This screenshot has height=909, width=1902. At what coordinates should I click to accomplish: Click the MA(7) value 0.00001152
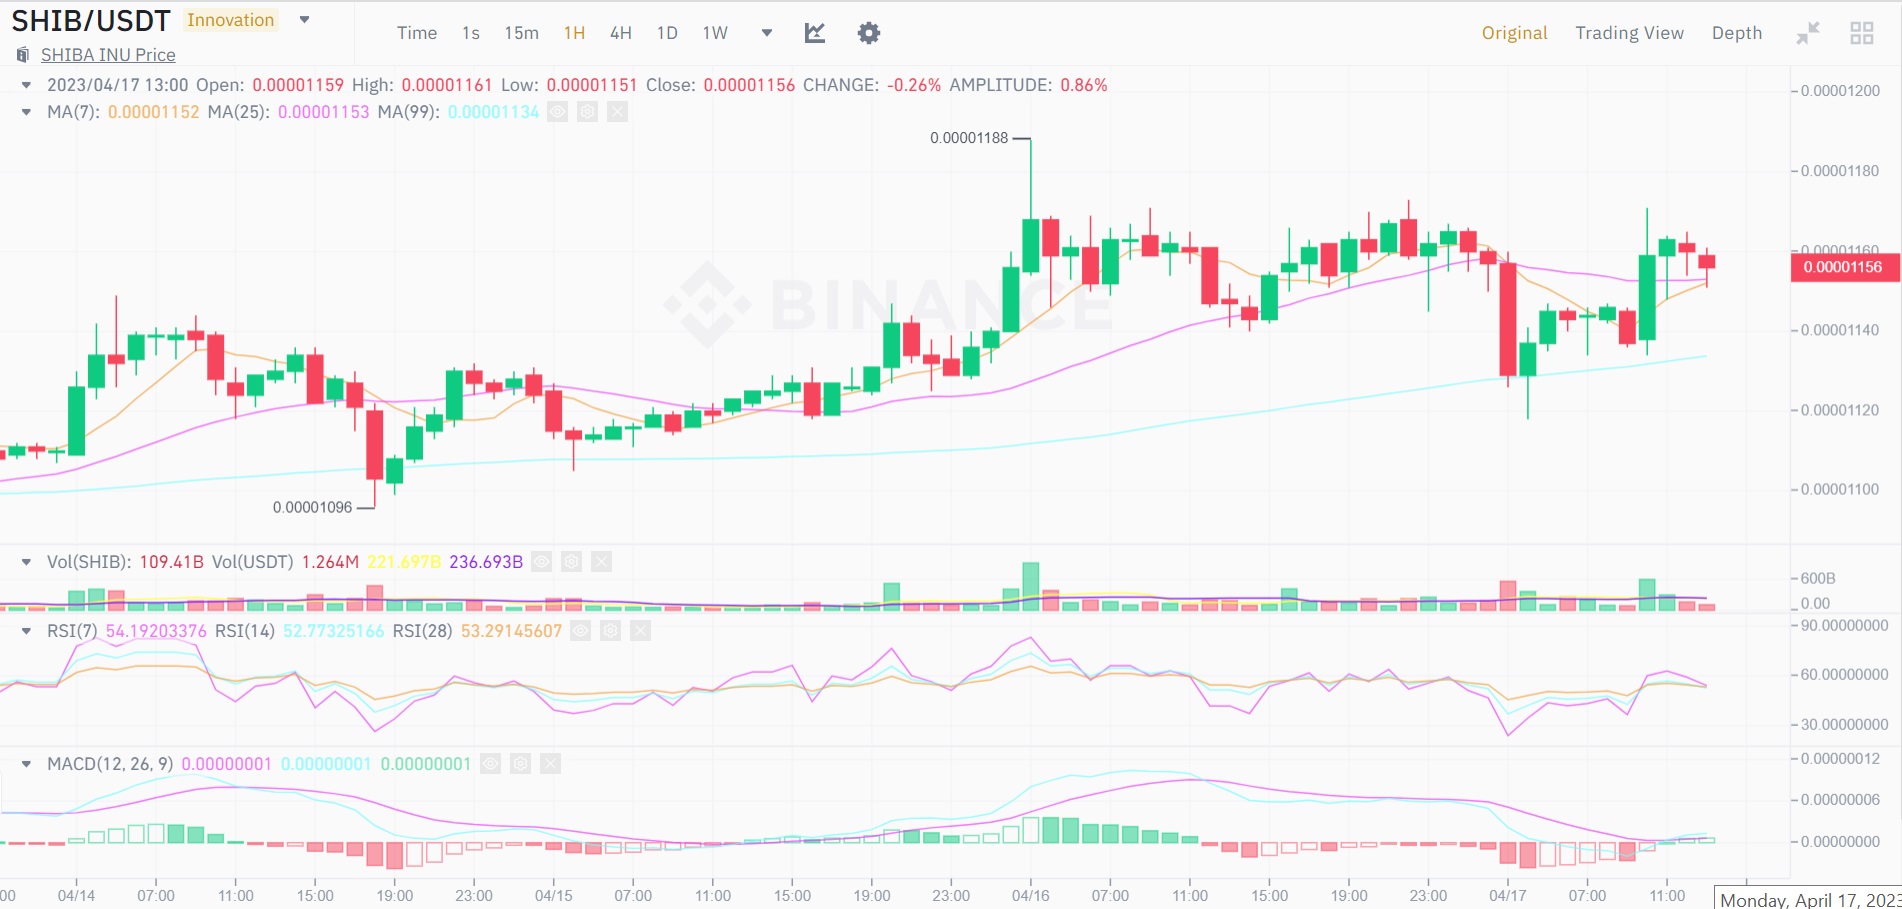coord(153,112)
